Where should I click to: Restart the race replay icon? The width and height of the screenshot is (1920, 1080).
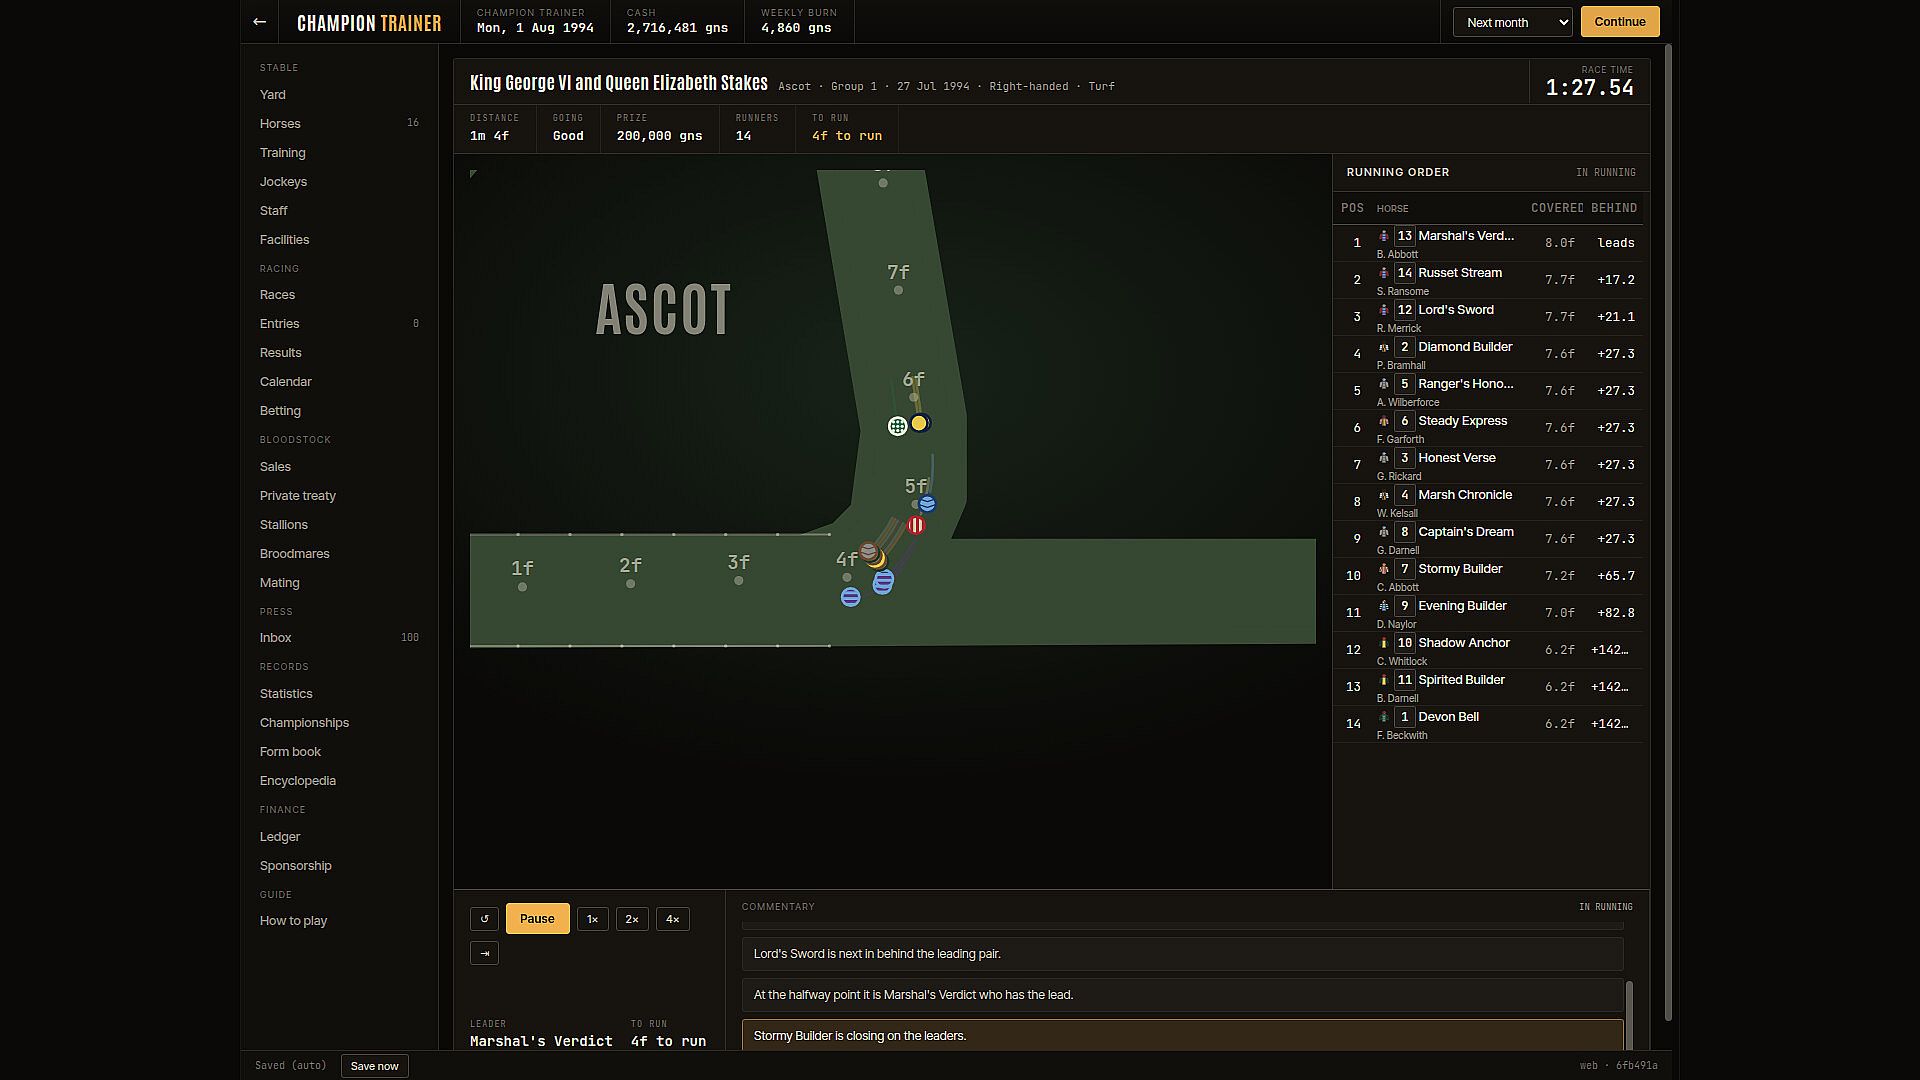coord(484,919)
